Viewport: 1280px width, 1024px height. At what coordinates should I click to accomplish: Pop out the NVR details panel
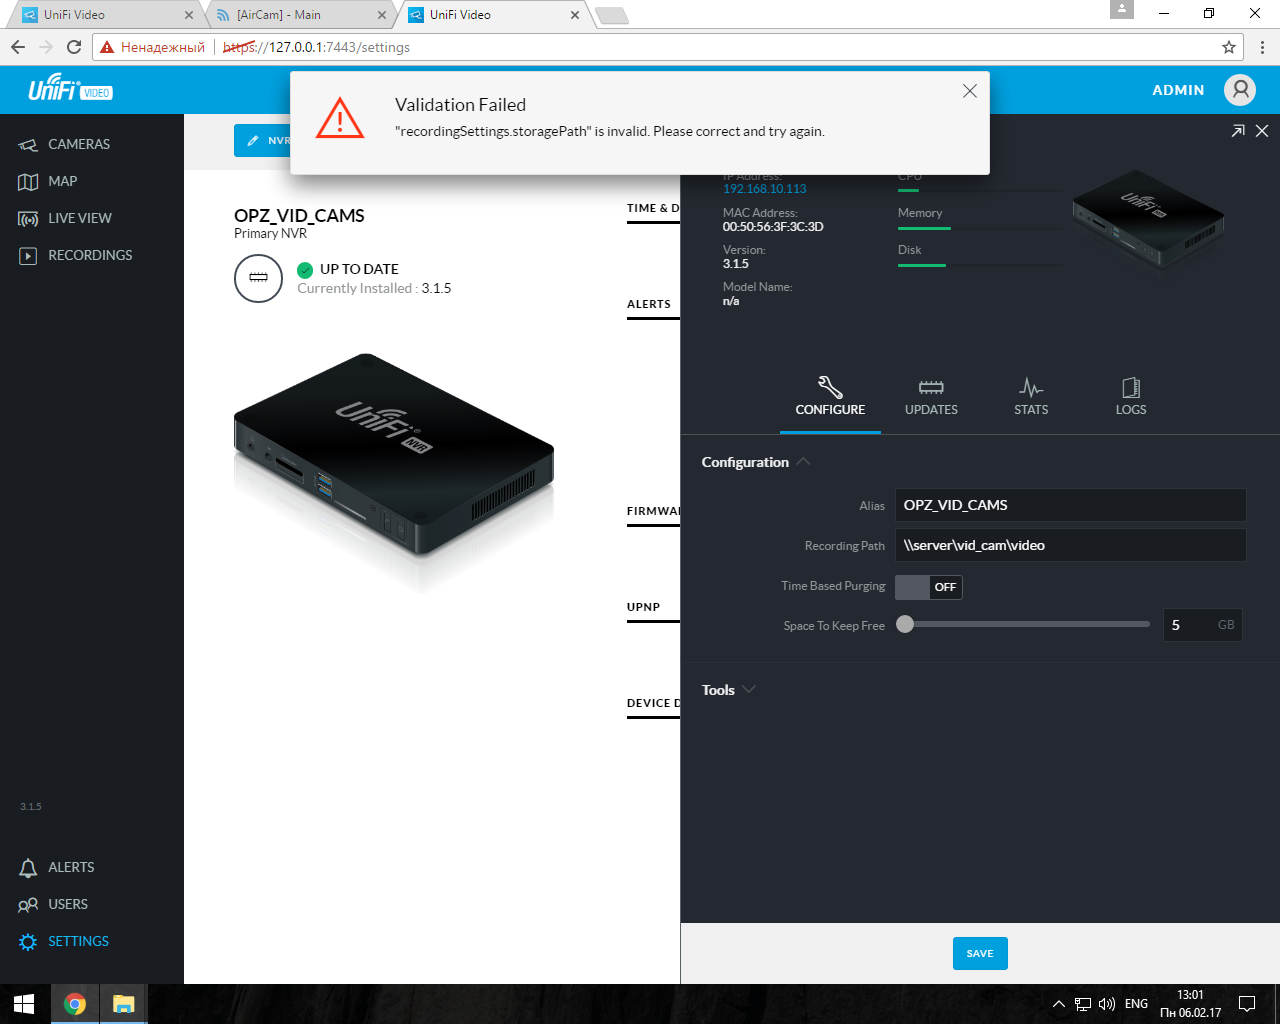point(1238,131)
